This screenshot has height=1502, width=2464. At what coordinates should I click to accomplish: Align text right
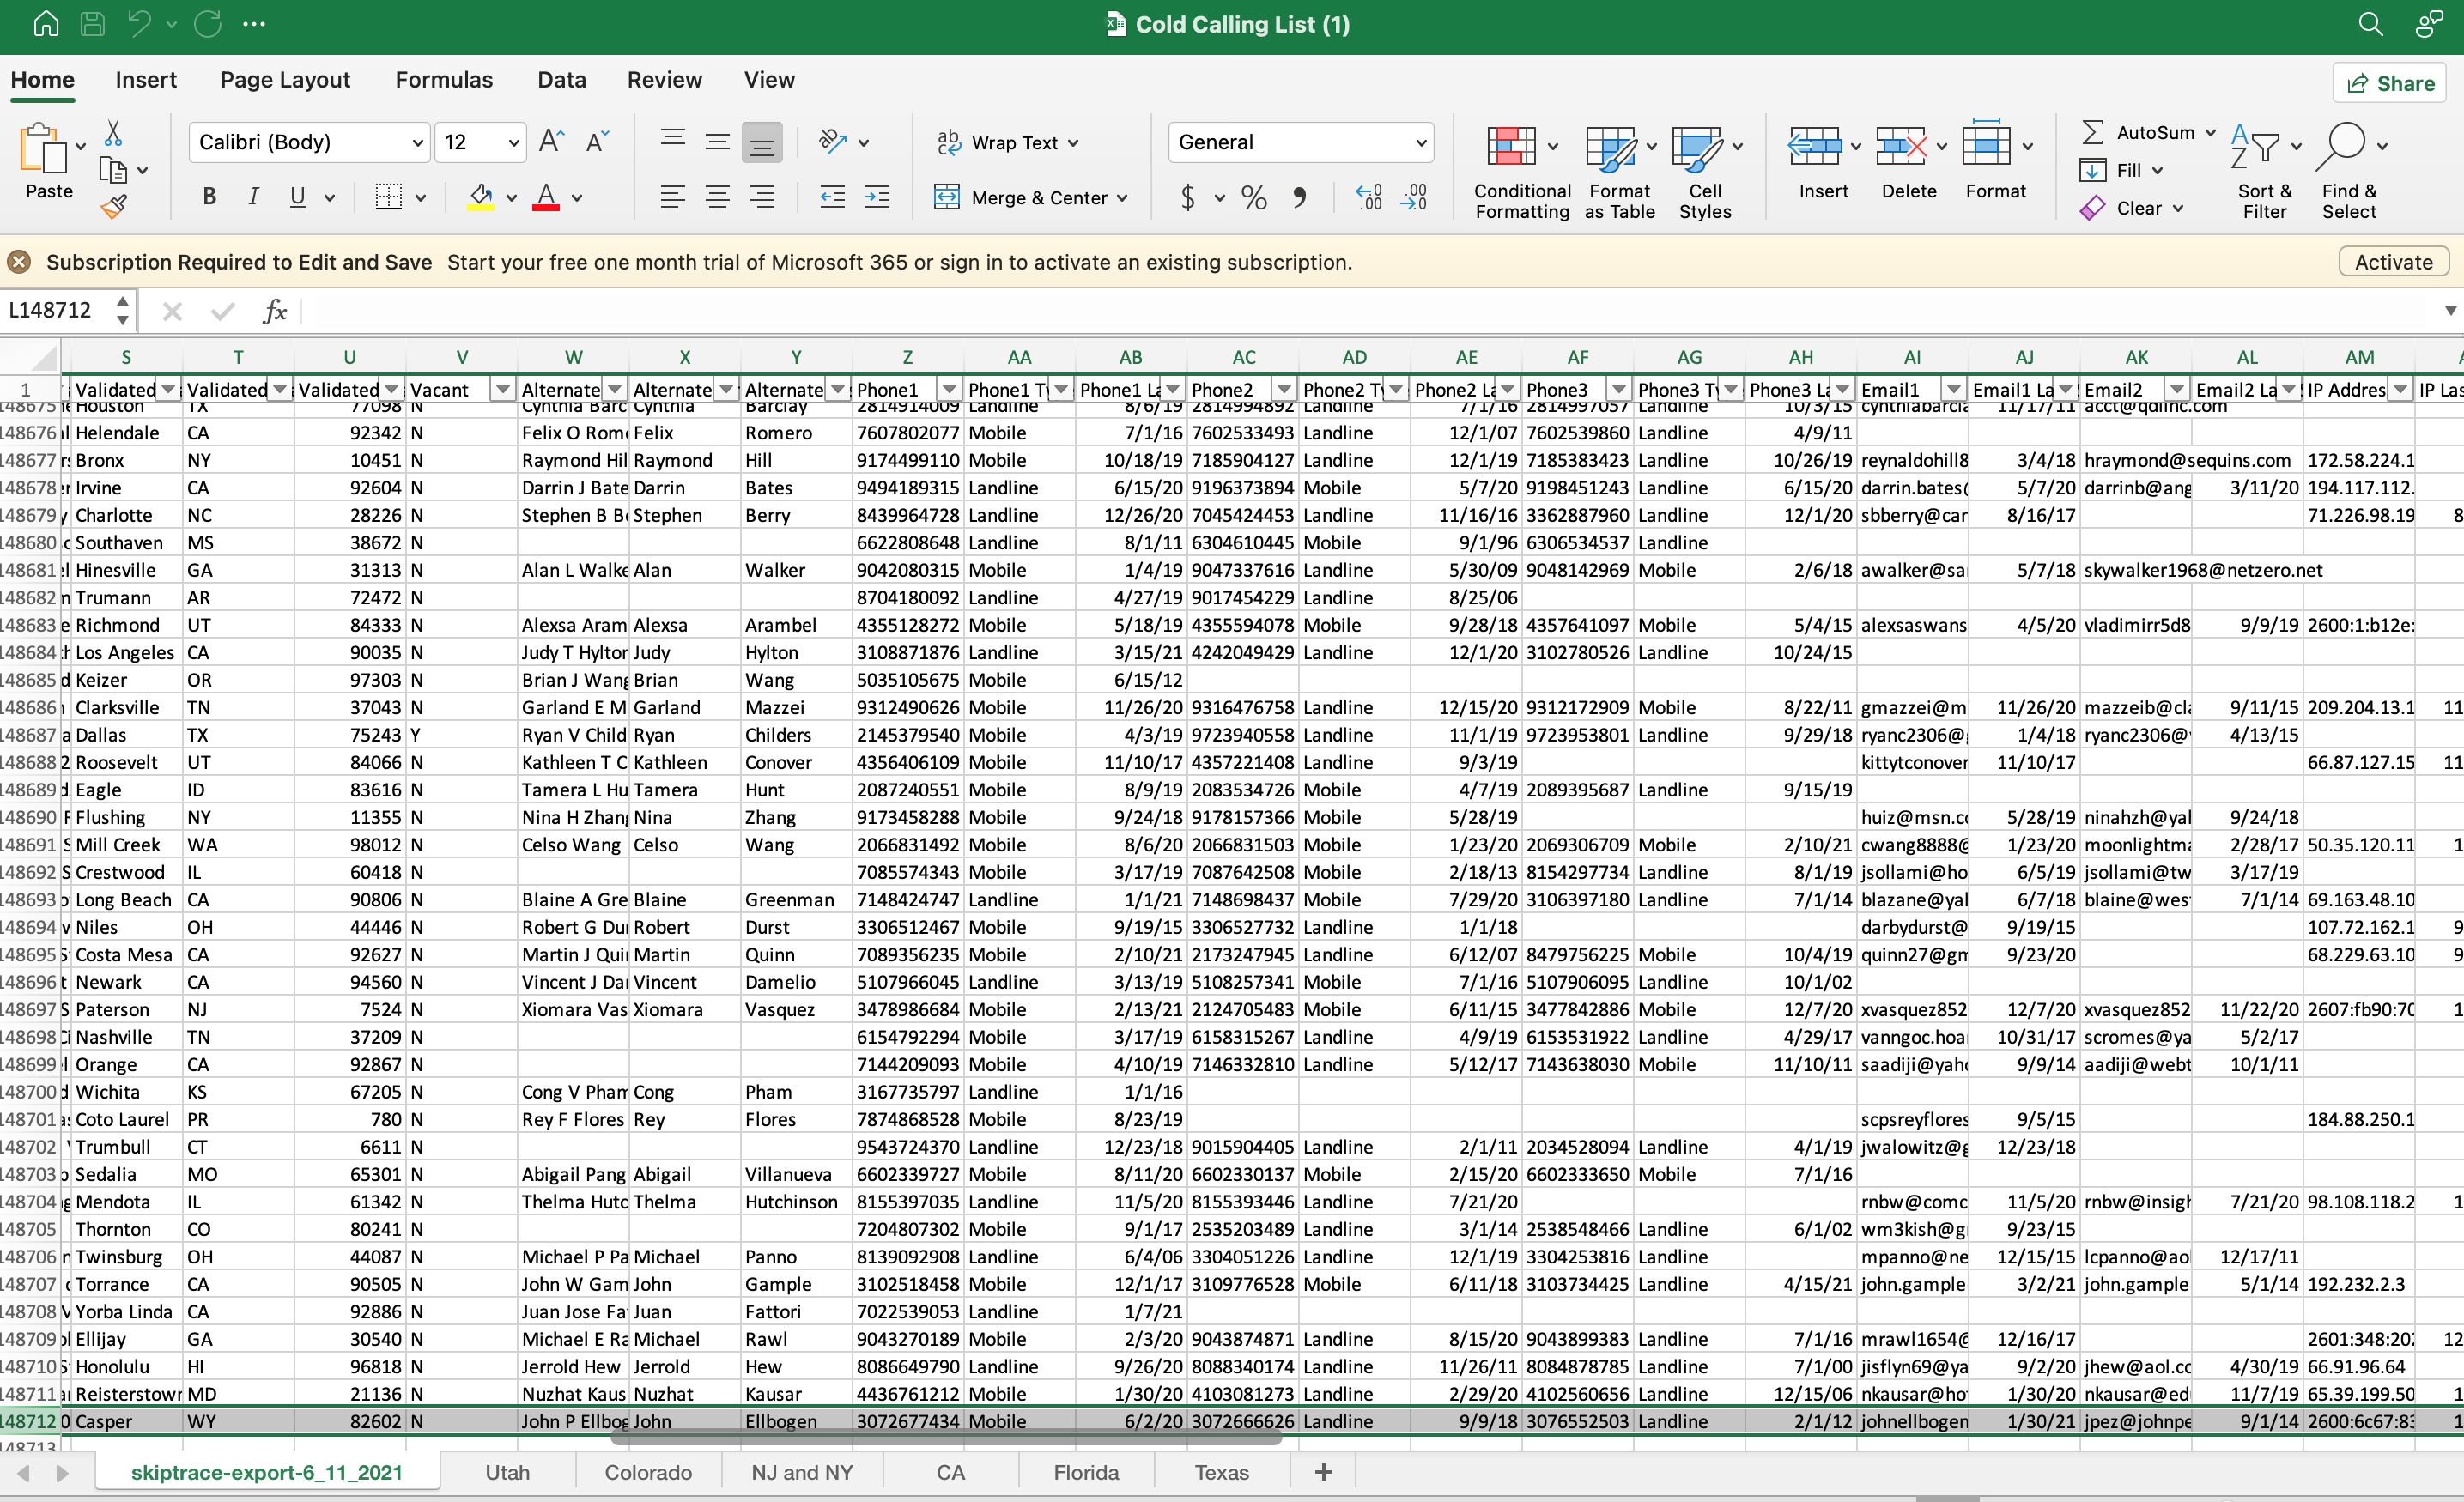(762, 197)
